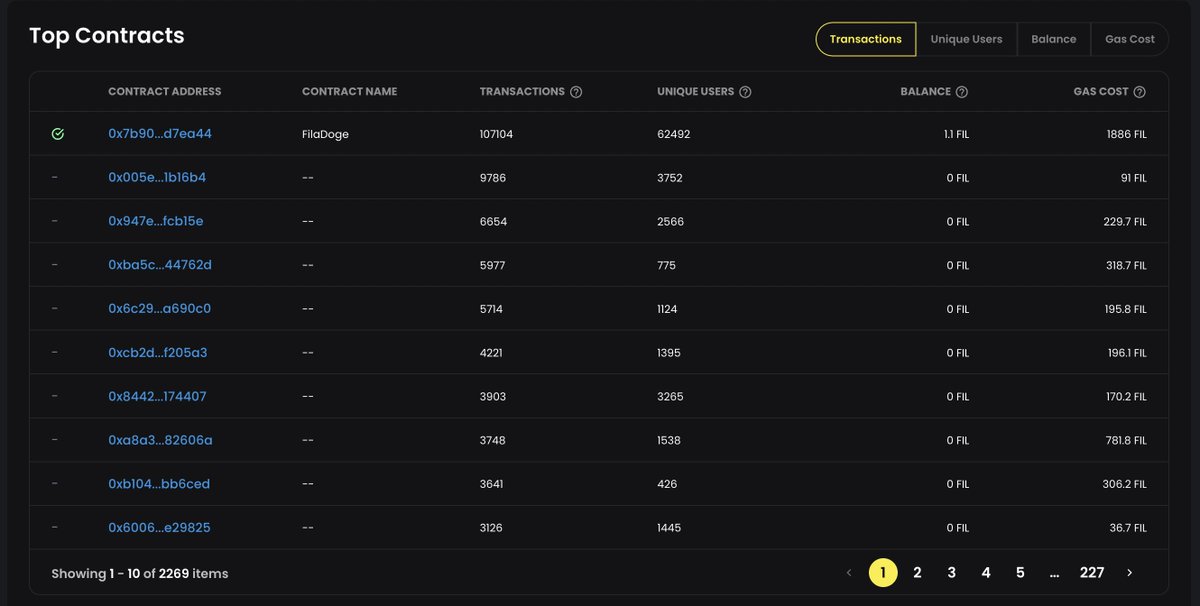Click the 1886 FIL gas cost
The image size is (1200, 606).
1126,134
